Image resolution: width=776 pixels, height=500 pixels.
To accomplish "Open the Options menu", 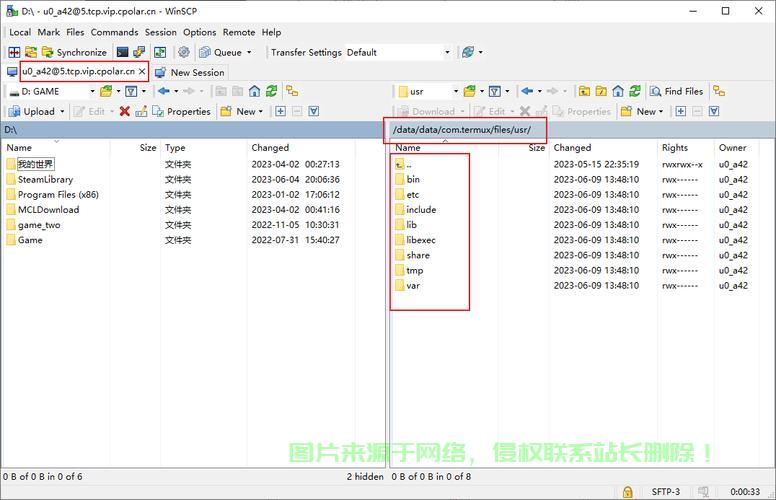I will pyautogui.click(x=199, y=32).
